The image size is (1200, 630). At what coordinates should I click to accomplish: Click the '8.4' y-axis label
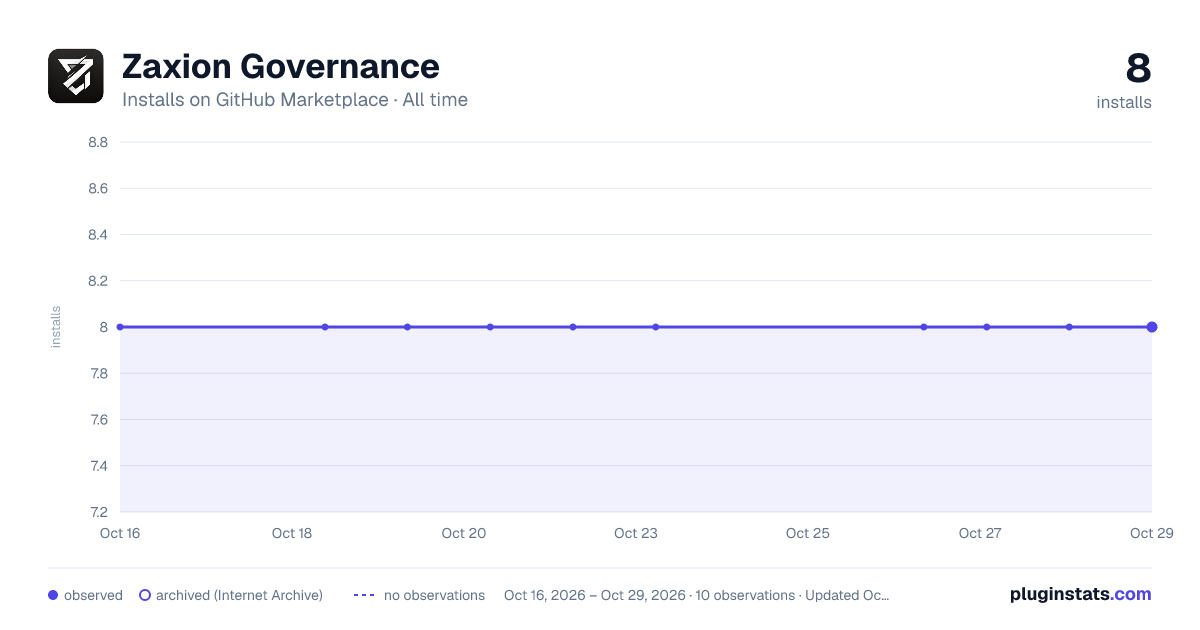(x=98, y=235)
